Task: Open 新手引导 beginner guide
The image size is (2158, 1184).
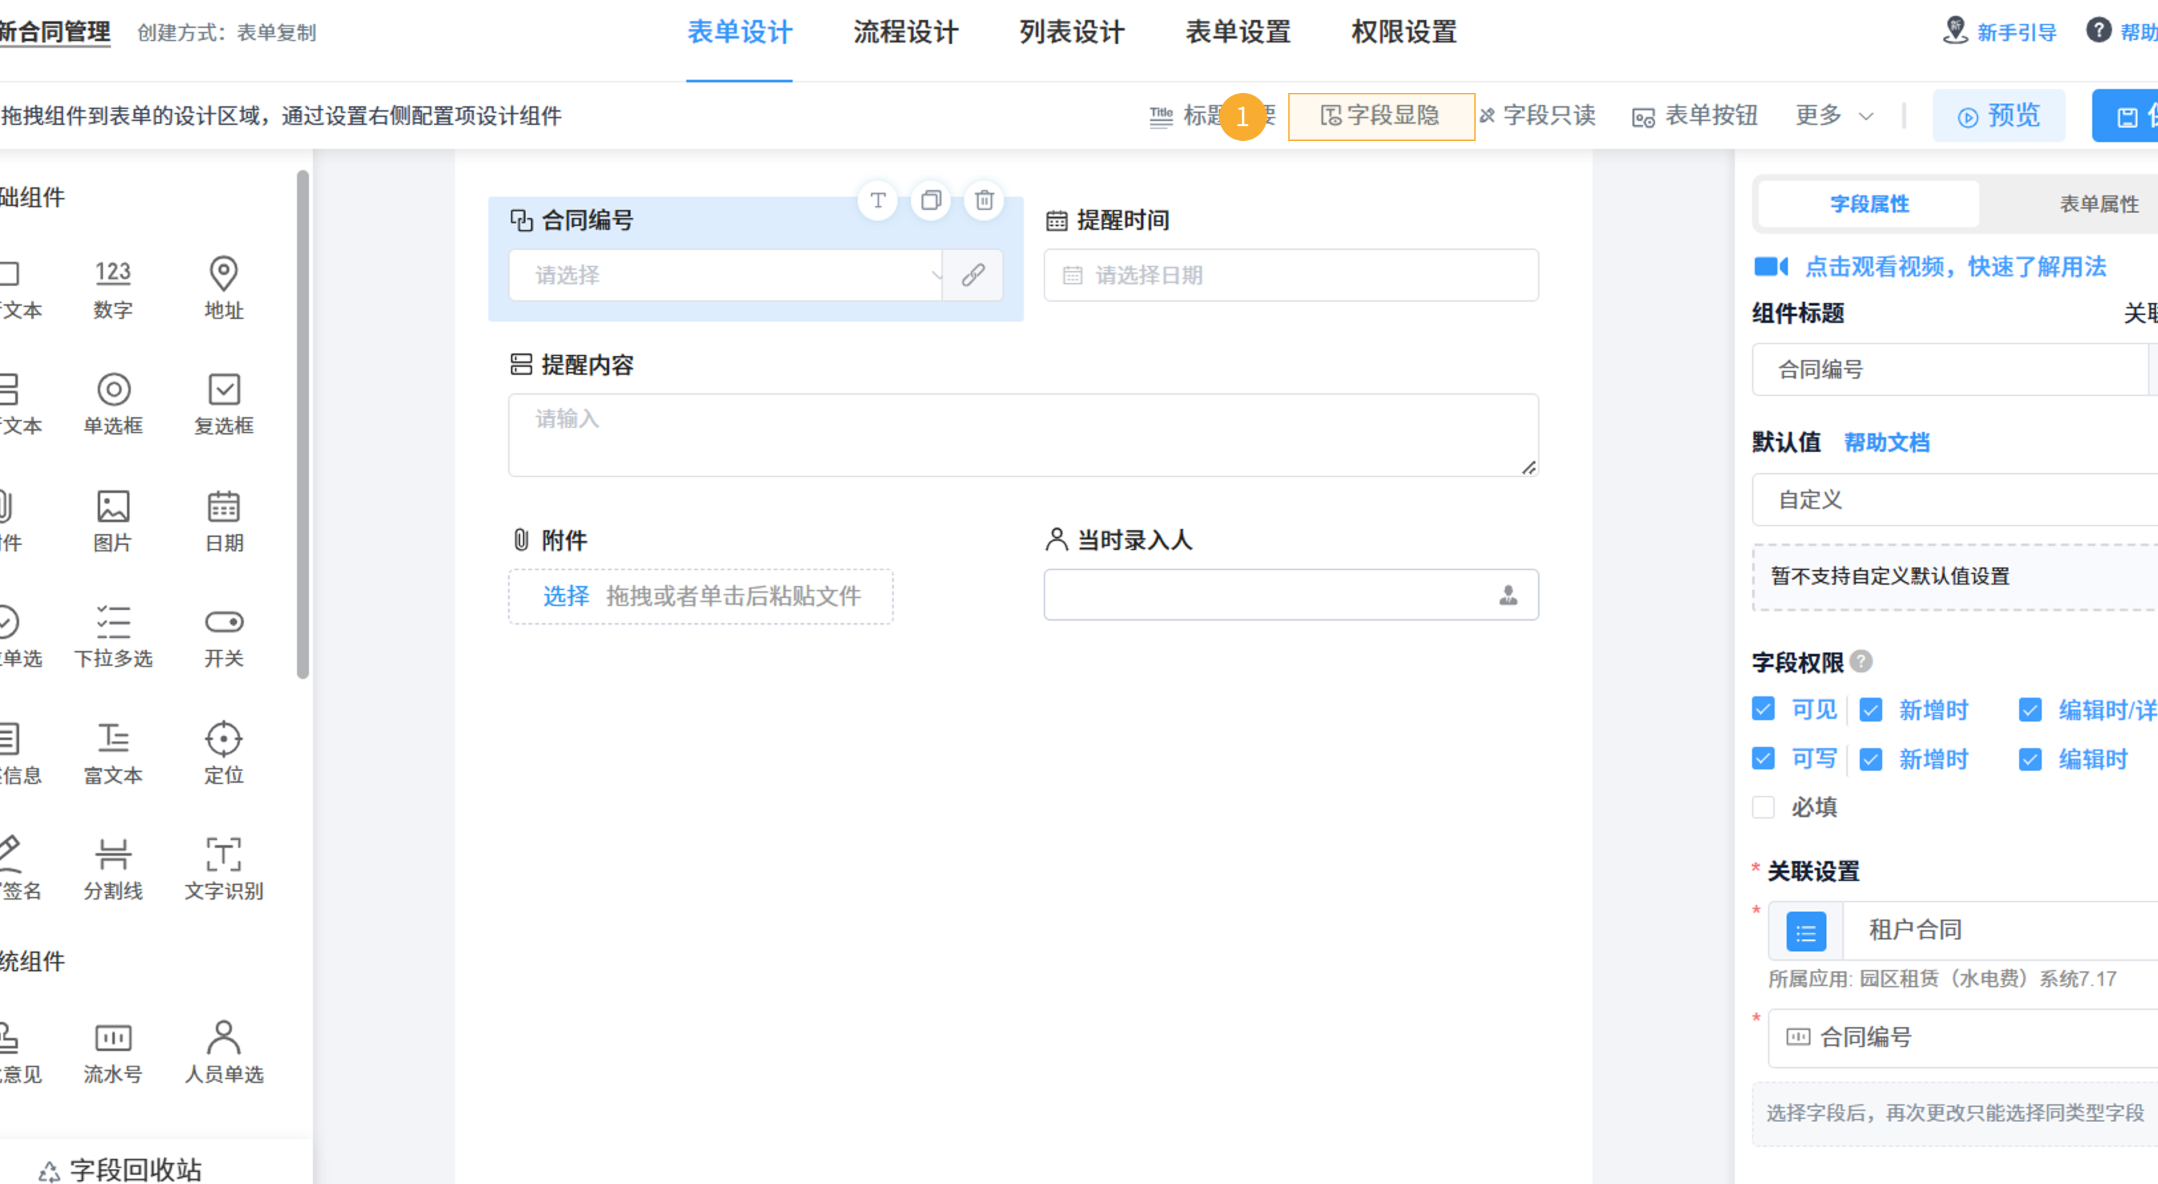Action: [x=1999, y=32]
